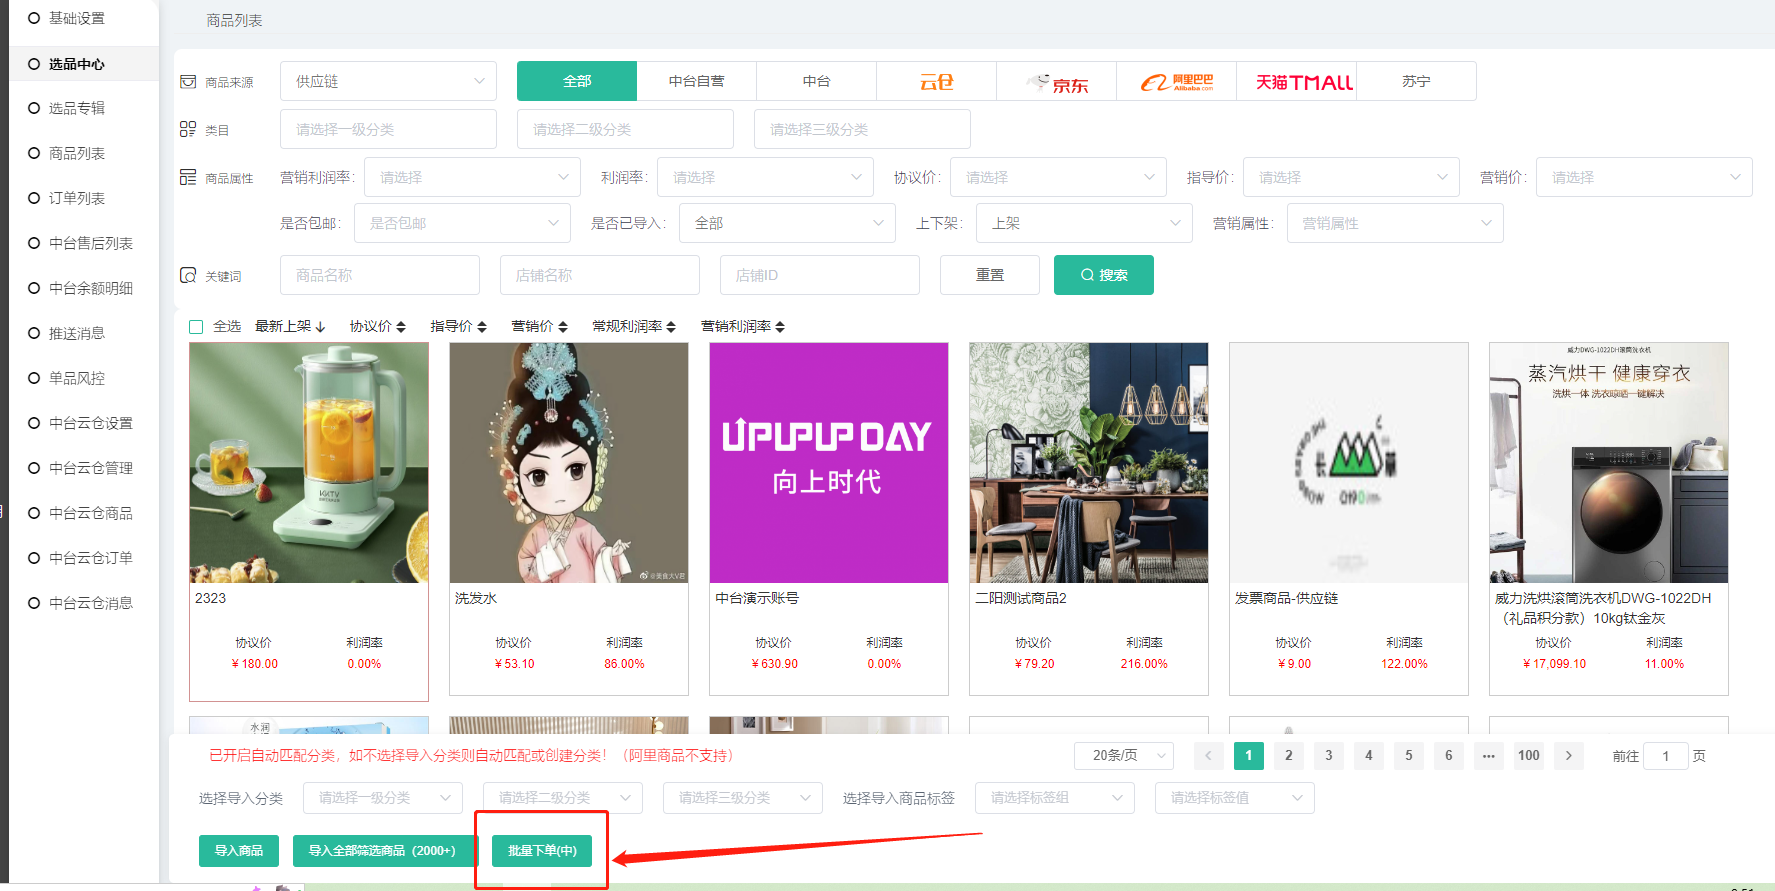Viewport: 1775px width, 891px height.
Task: Sort products by 营销价
Action: click(540, 327)
